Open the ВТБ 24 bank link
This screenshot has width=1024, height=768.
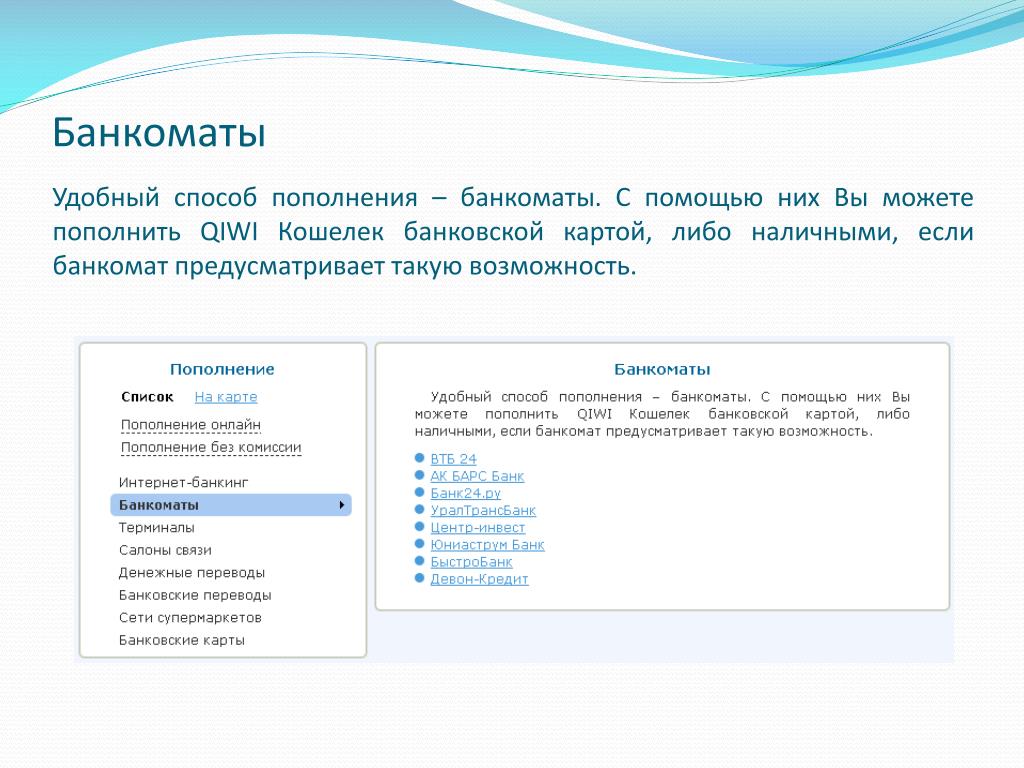tap(453, 459)
